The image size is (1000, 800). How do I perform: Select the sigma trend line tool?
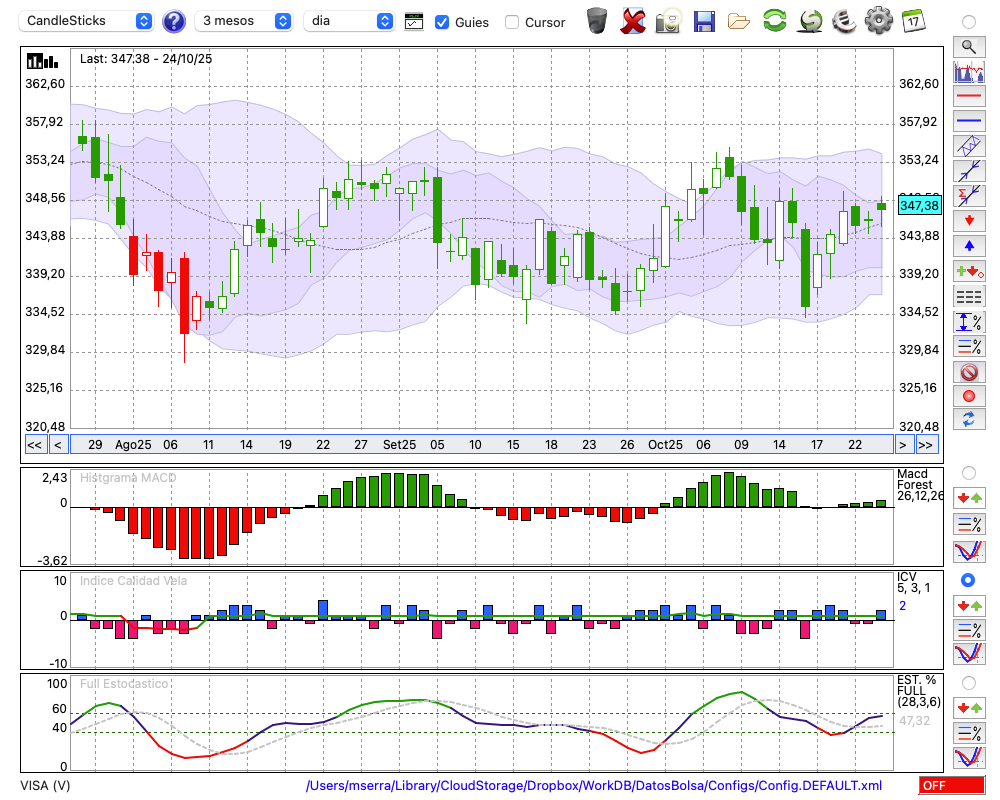(969, 196)
